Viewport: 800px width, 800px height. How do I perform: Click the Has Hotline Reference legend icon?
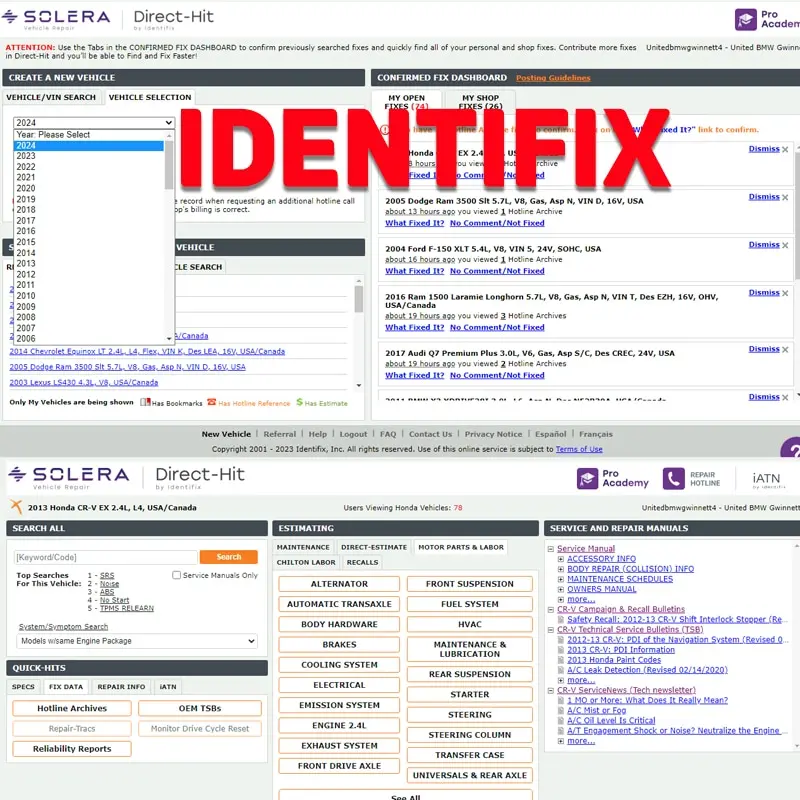click(211, 402)
